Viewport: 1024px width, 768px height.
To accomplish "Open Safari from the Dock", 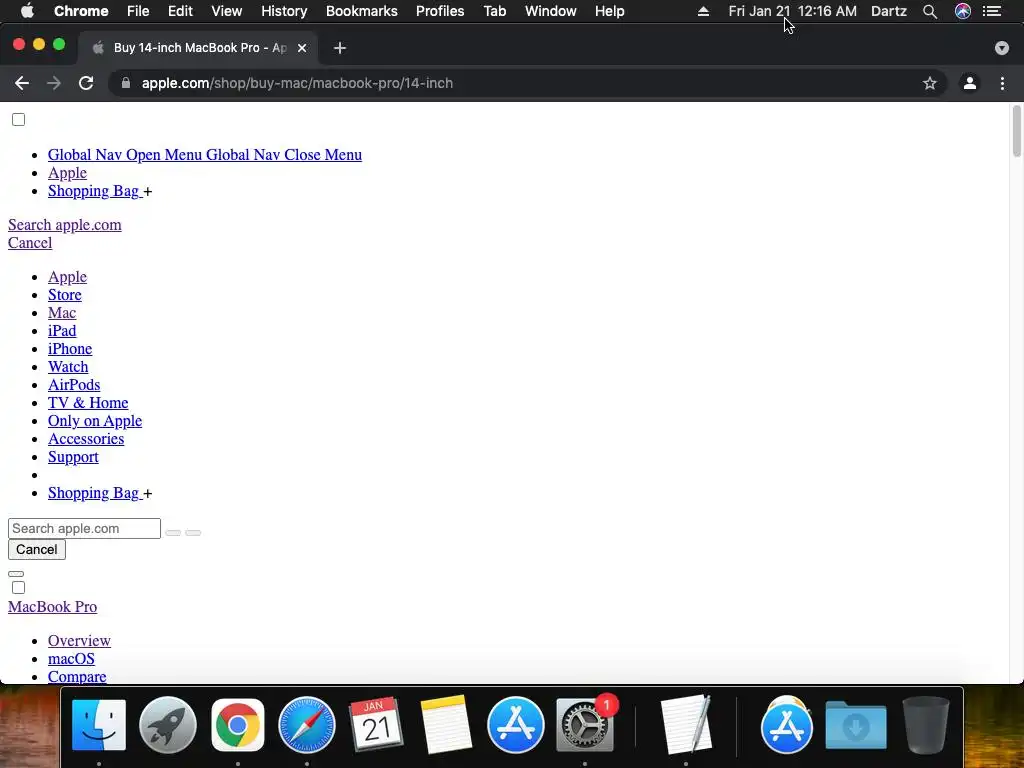I will pos(307,725).
